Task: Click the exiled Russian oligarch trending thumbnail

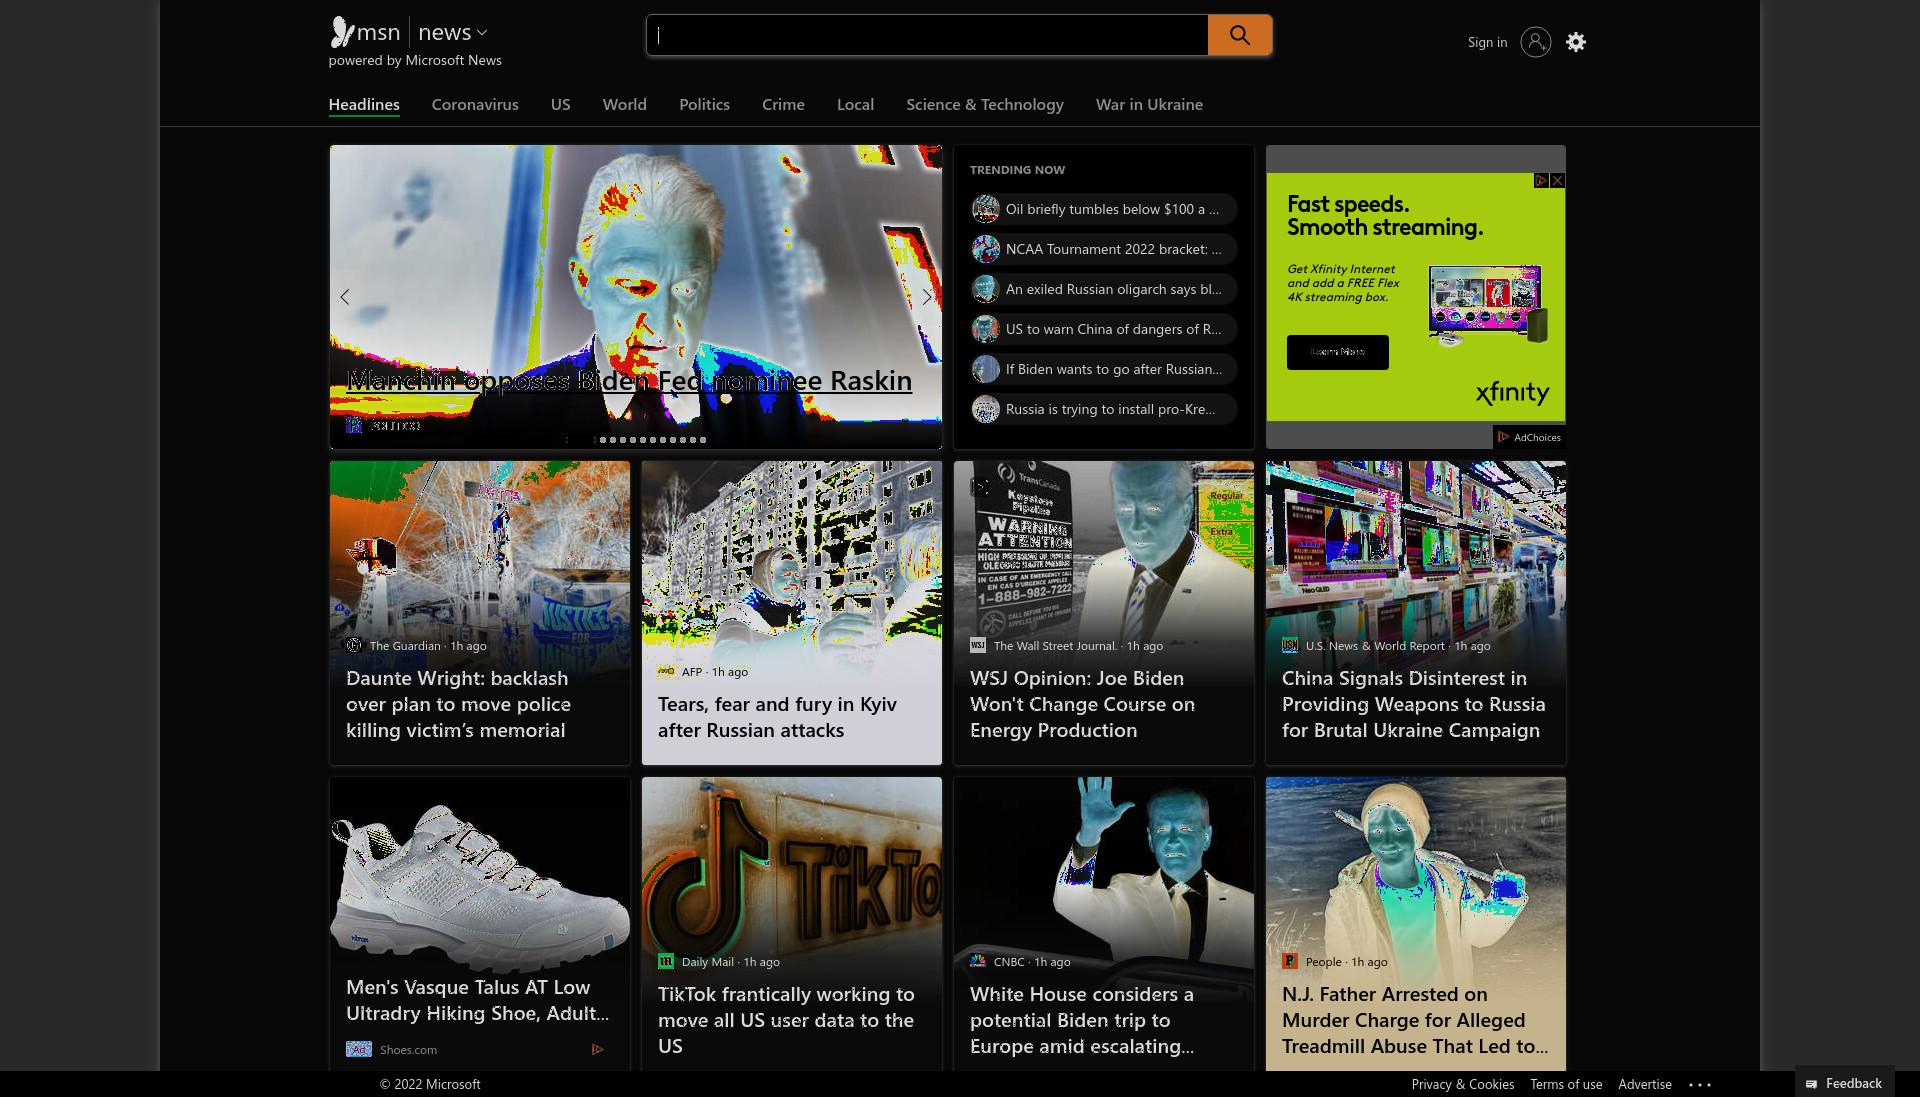Action: tap(986, 289)
